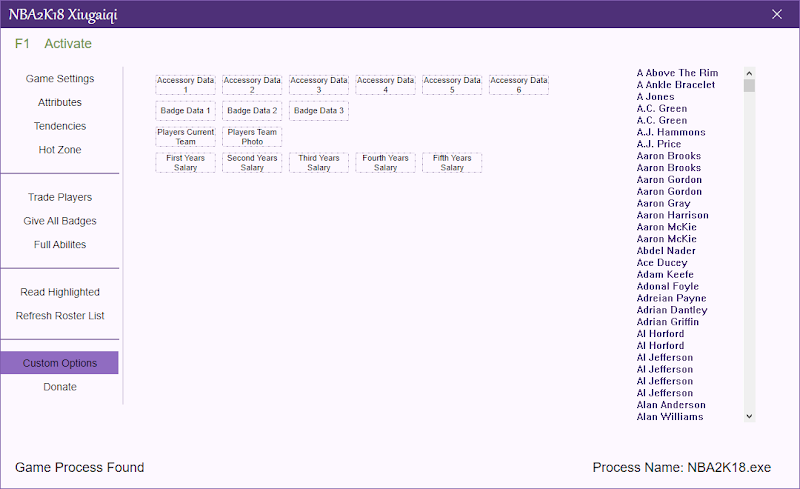This screenshot has width=800, height=489.
Task: Click Badge Data 2 box
Action: pyautogui.click(x=252, y=111)
